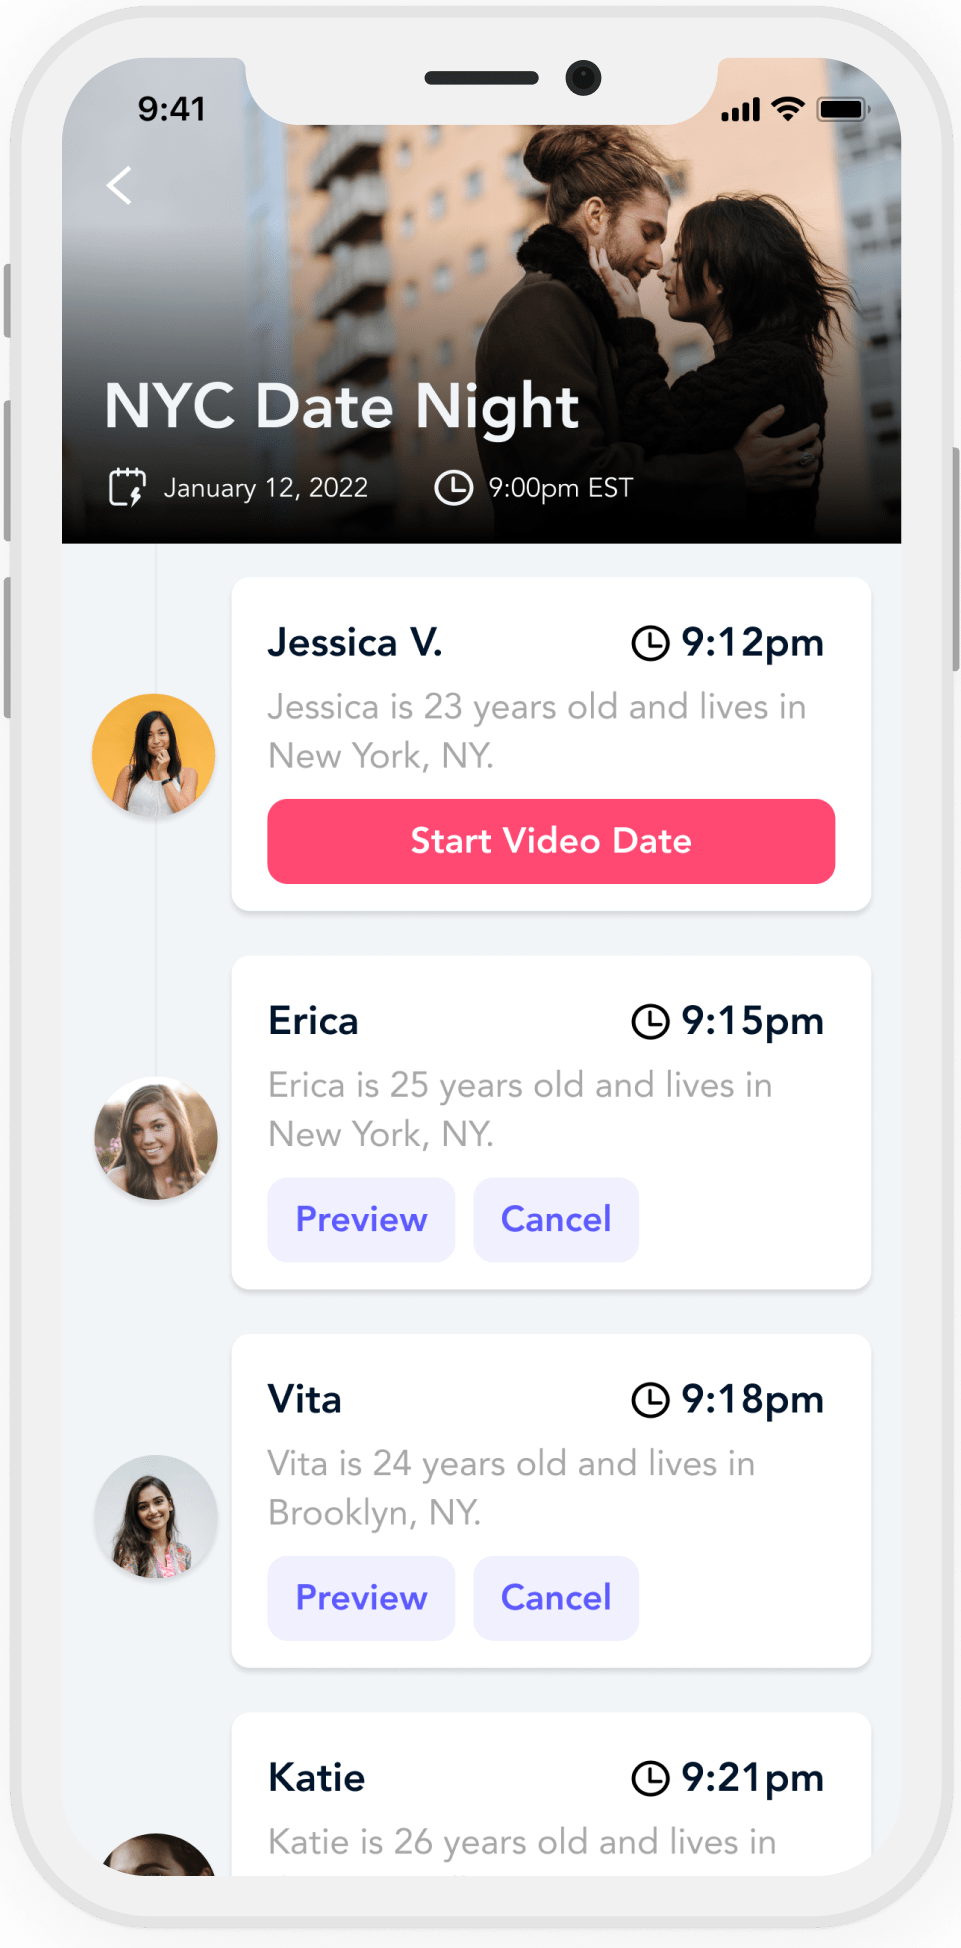Click the Wi-Fi icon in the status bar
The height and width of the screenshot is (1948, 961).
[x=787, y=109]
